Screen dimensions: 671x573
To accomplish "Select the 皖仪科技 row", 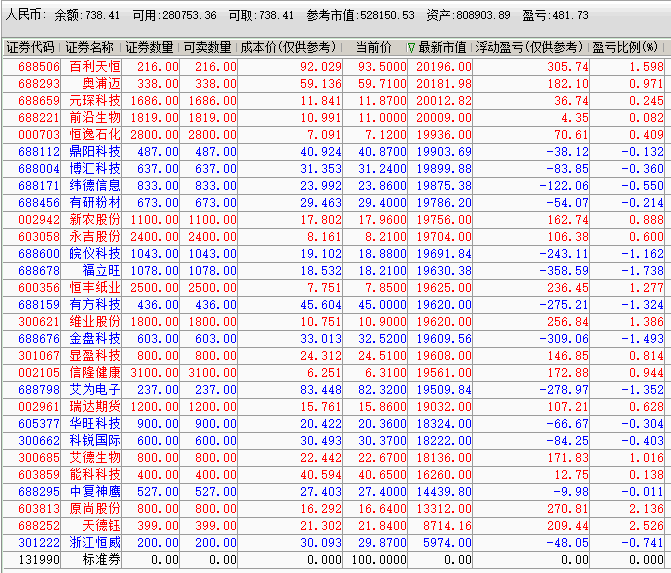I will pos(333,253).
